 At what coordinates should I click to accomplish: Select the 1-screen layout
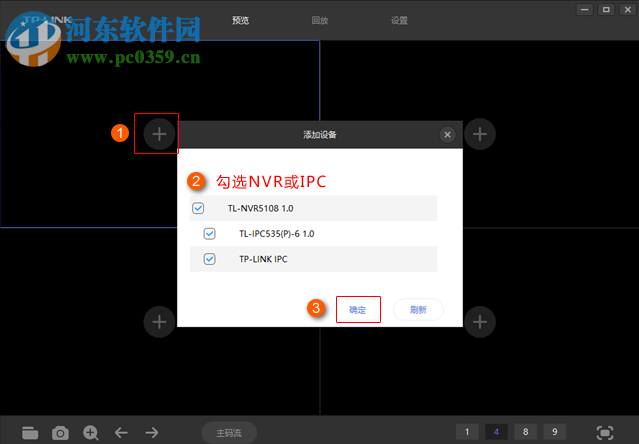(x=467, y=432)
